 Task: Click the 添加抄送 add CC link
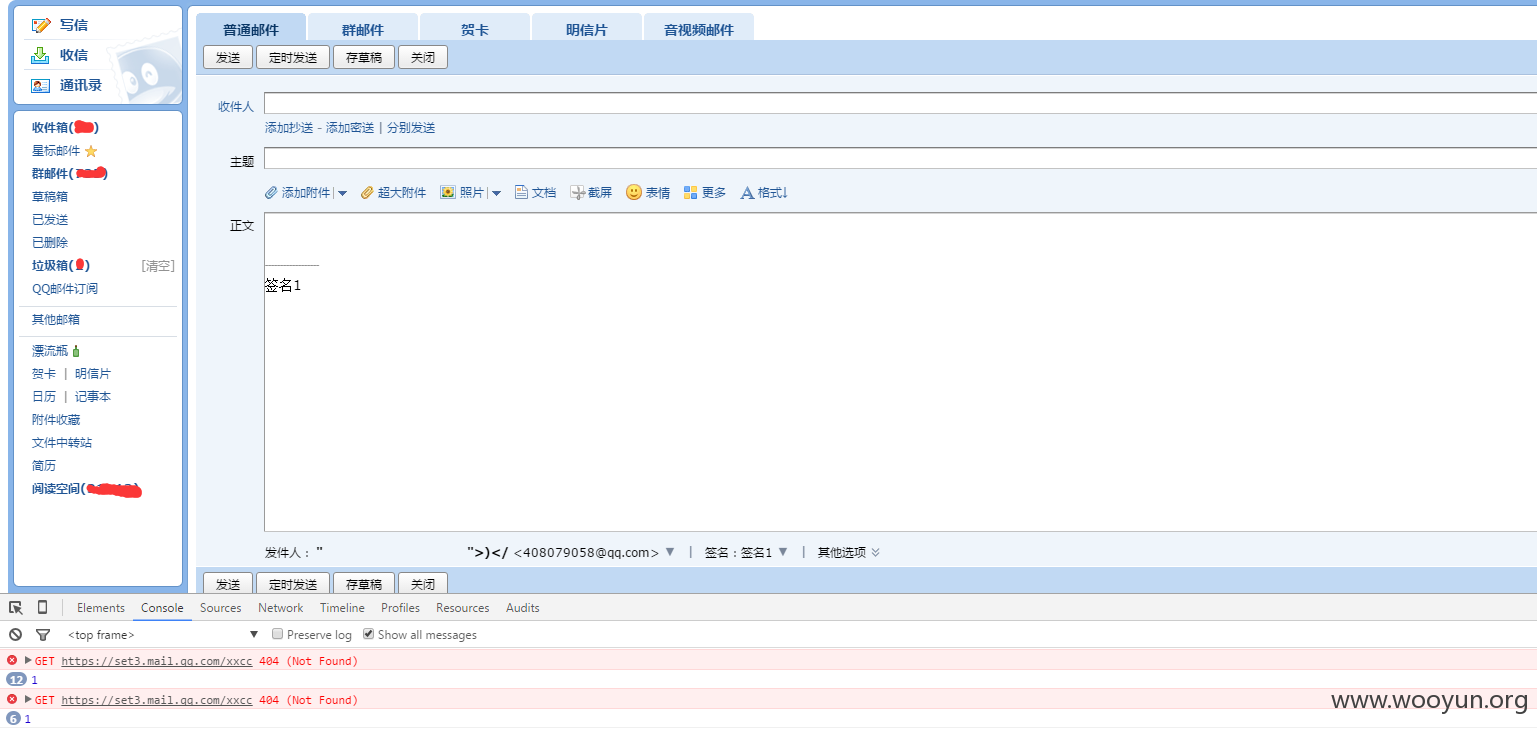[289, 128]
